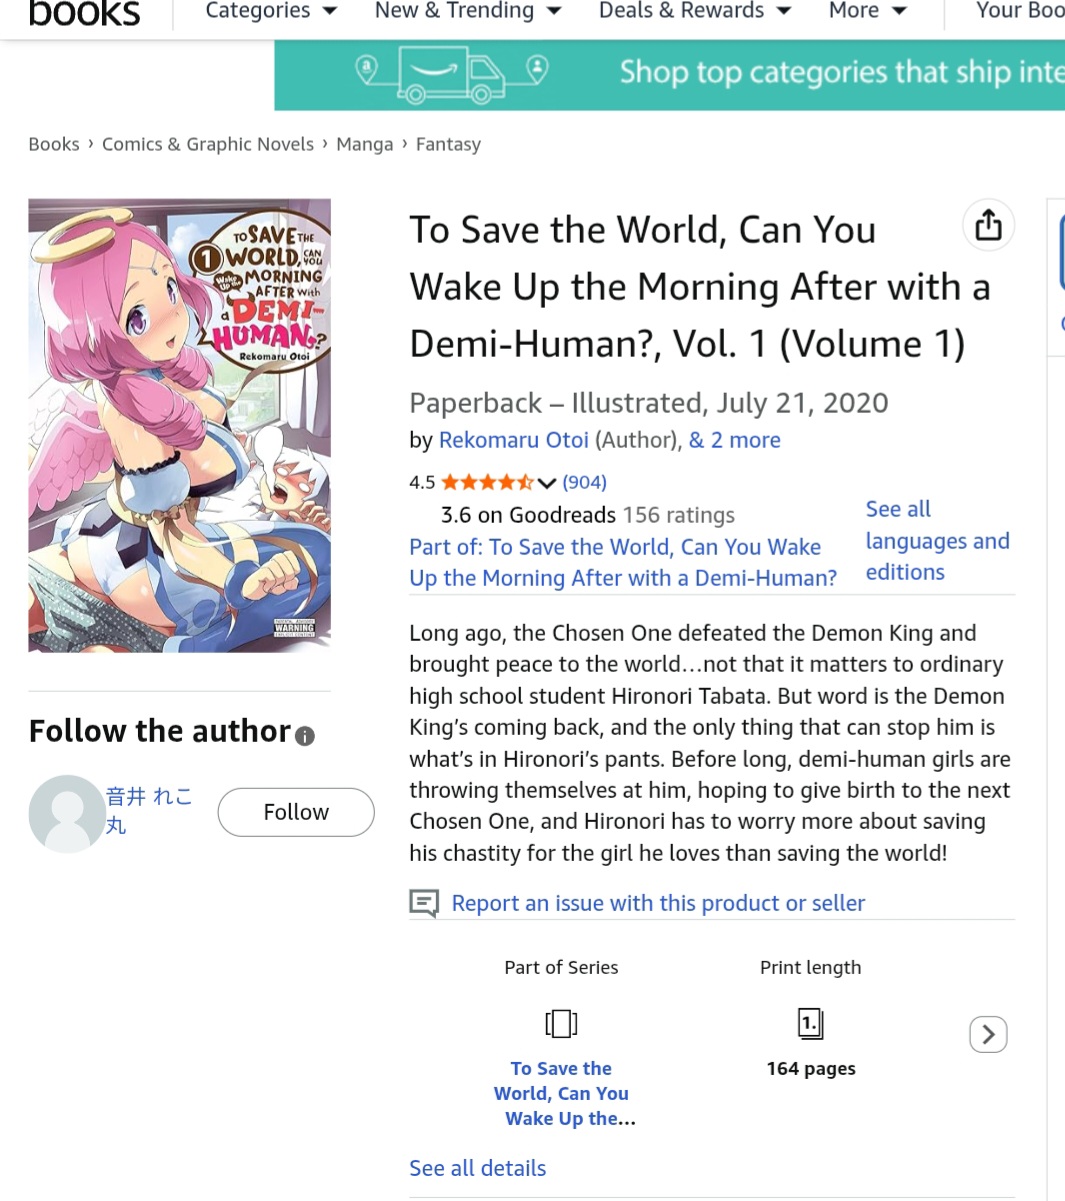Open the New & Trending dropdown
The width and height of the screenshot is (1065, 1201).
(468, 11)
